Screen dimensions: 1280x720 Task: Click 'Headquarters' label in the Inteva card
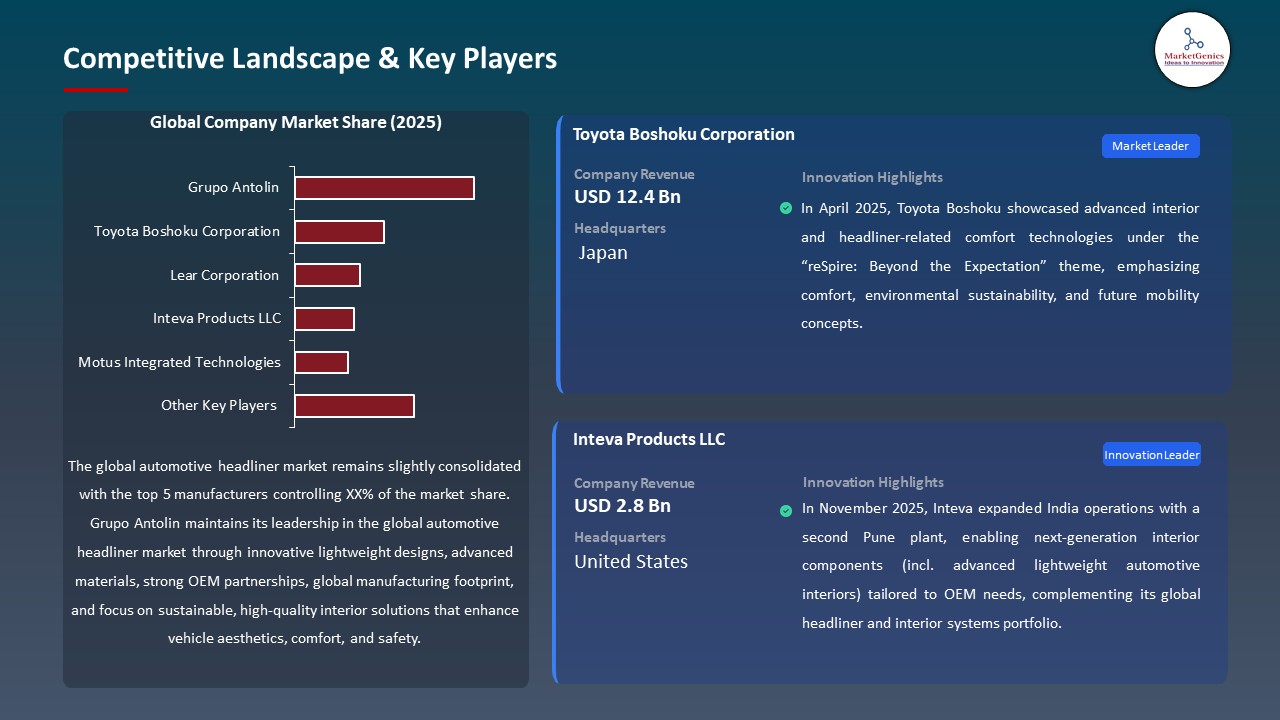620,537
